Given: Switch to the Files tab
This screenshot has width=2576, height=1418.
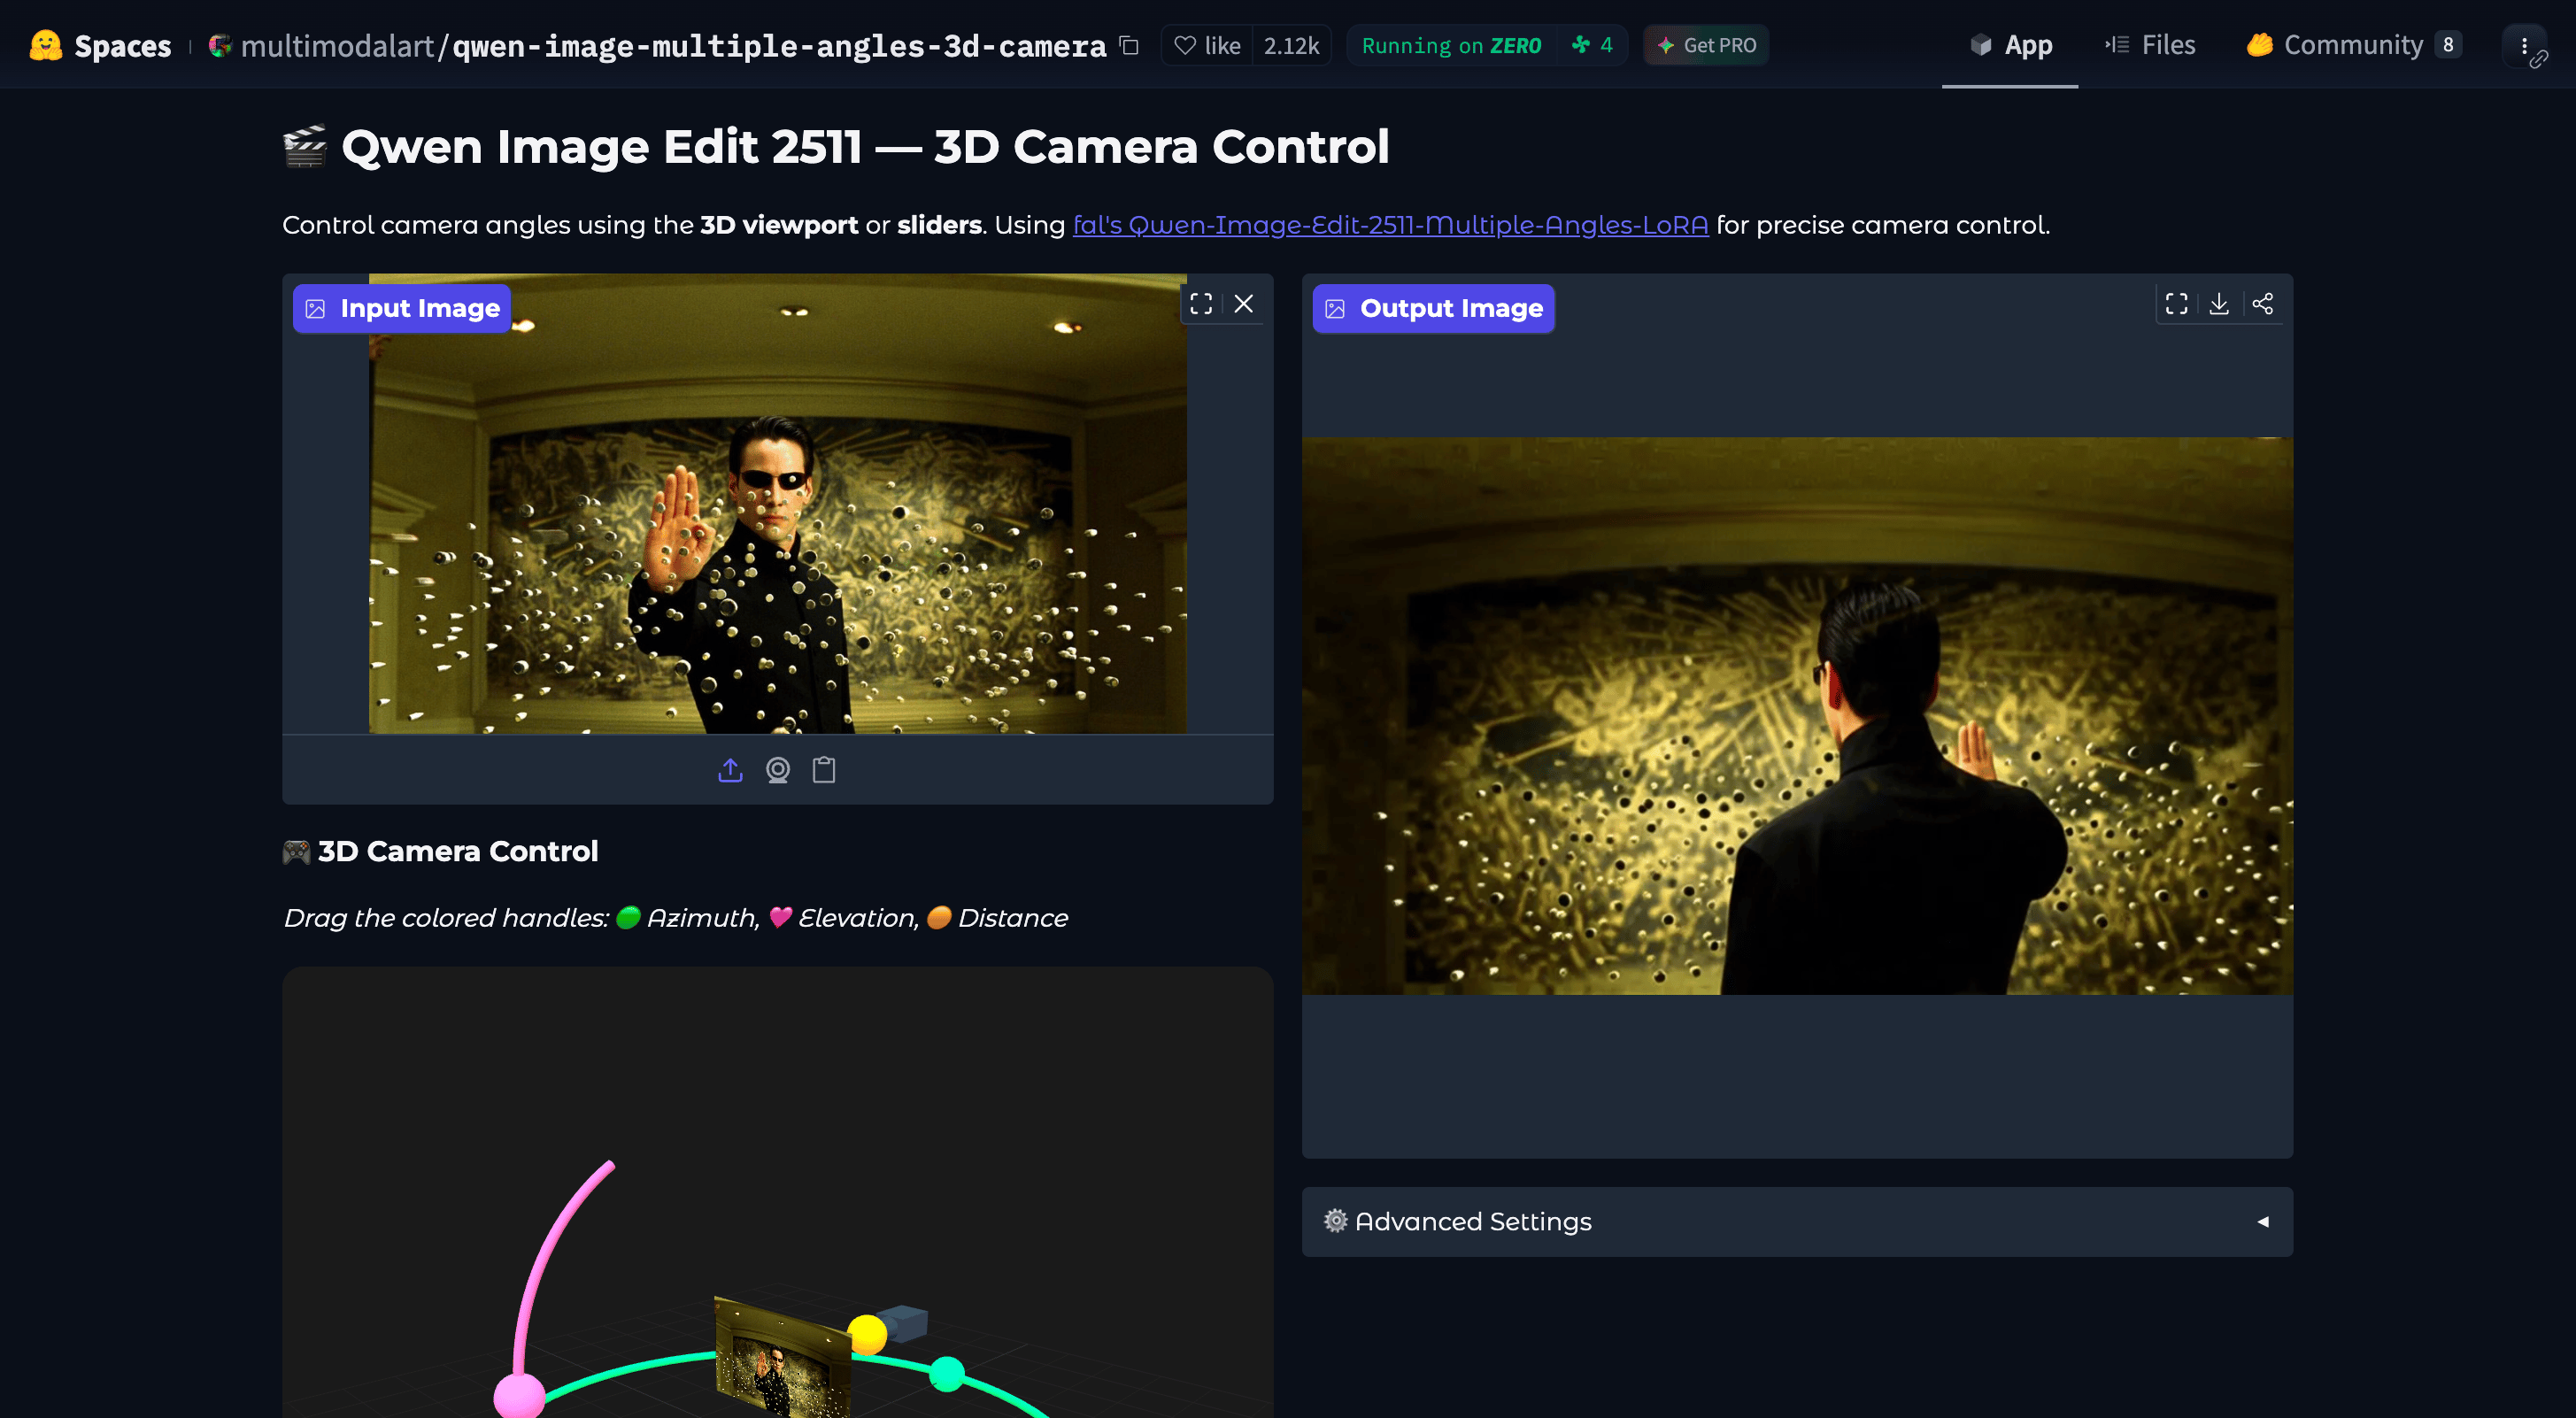Looking at the screenshot, I should (x=2149, y=46).
